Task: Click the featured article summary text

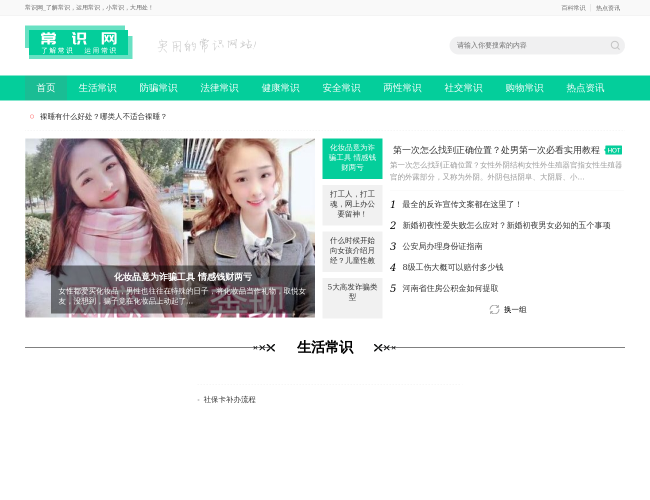Action: 506,171
